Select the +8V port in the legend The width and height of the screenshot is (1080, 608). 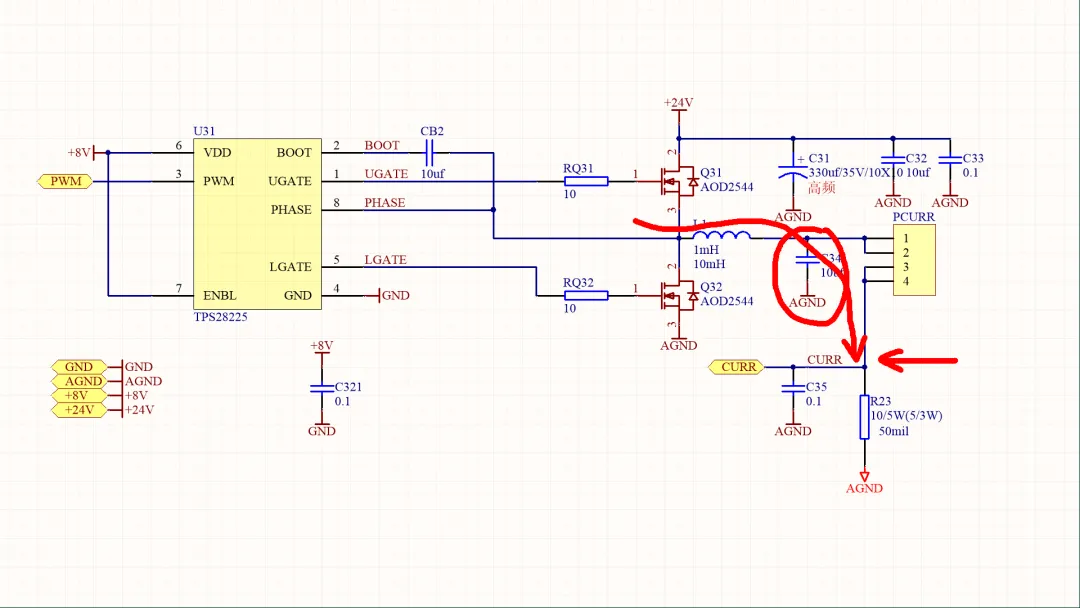point(79,396)
